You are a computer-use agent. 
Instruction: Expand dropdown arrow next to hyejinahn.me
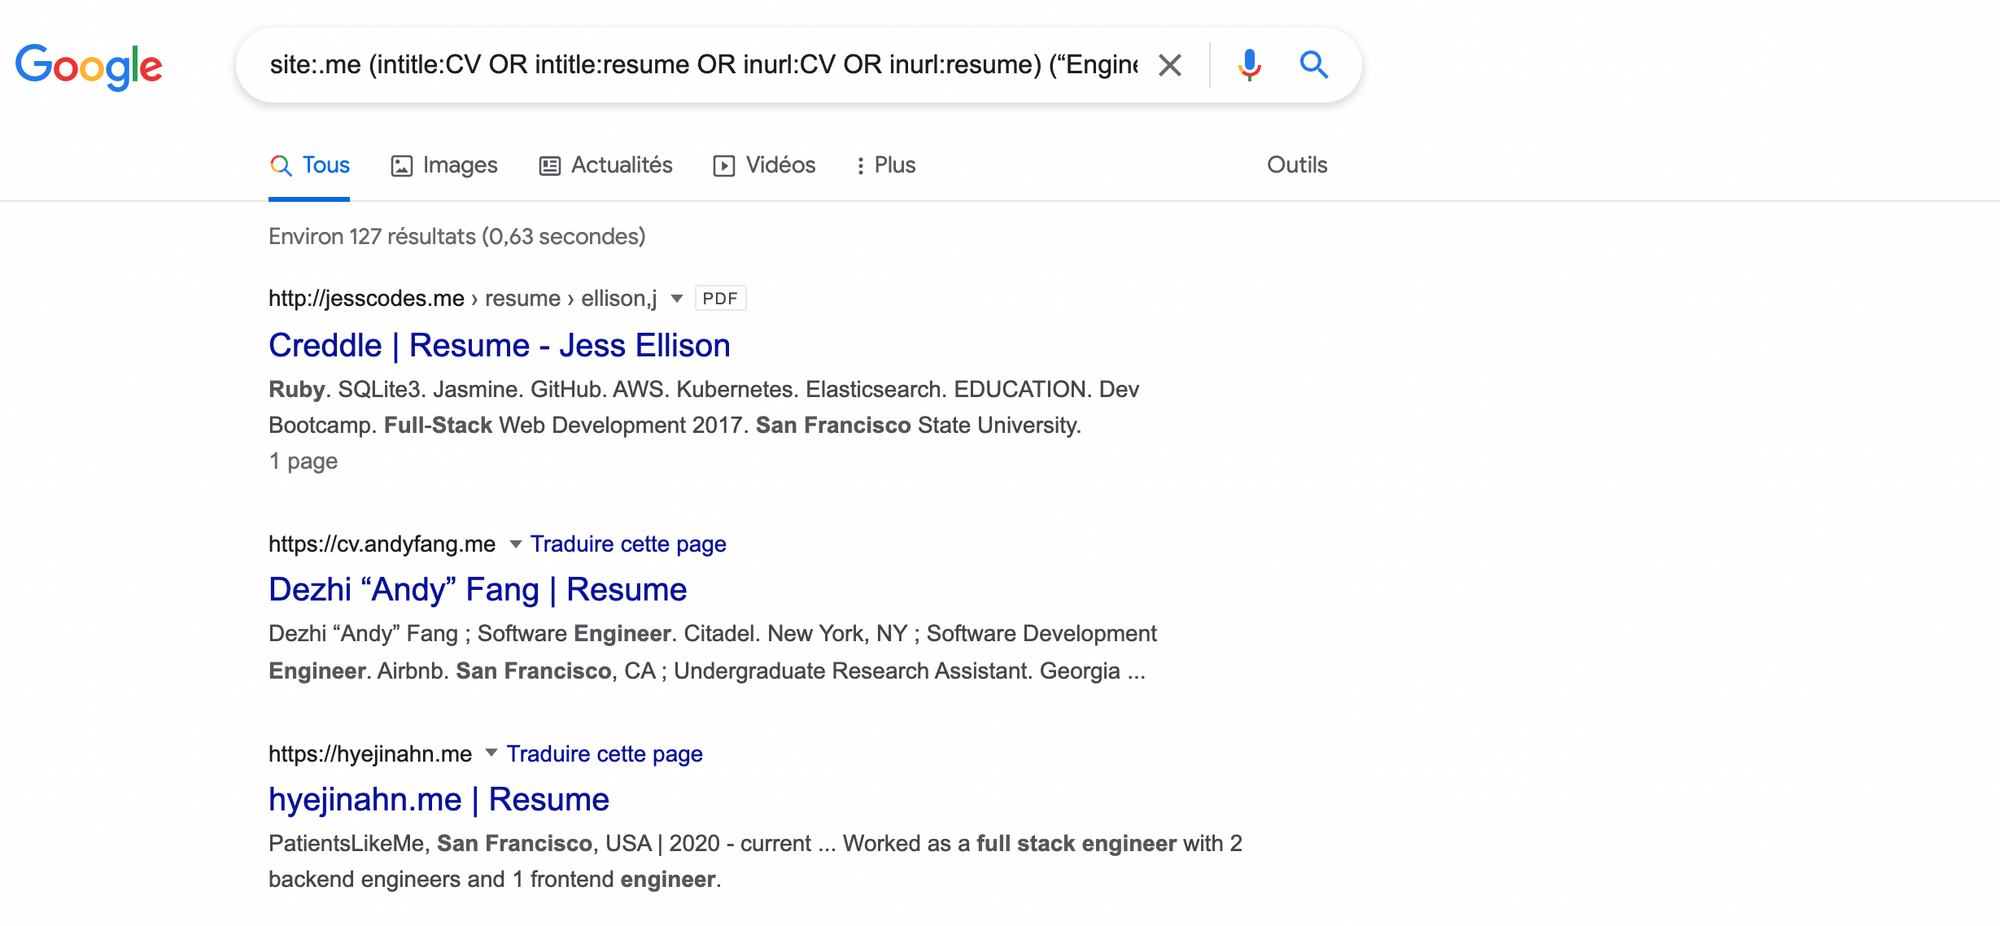(x=491, y=754)
